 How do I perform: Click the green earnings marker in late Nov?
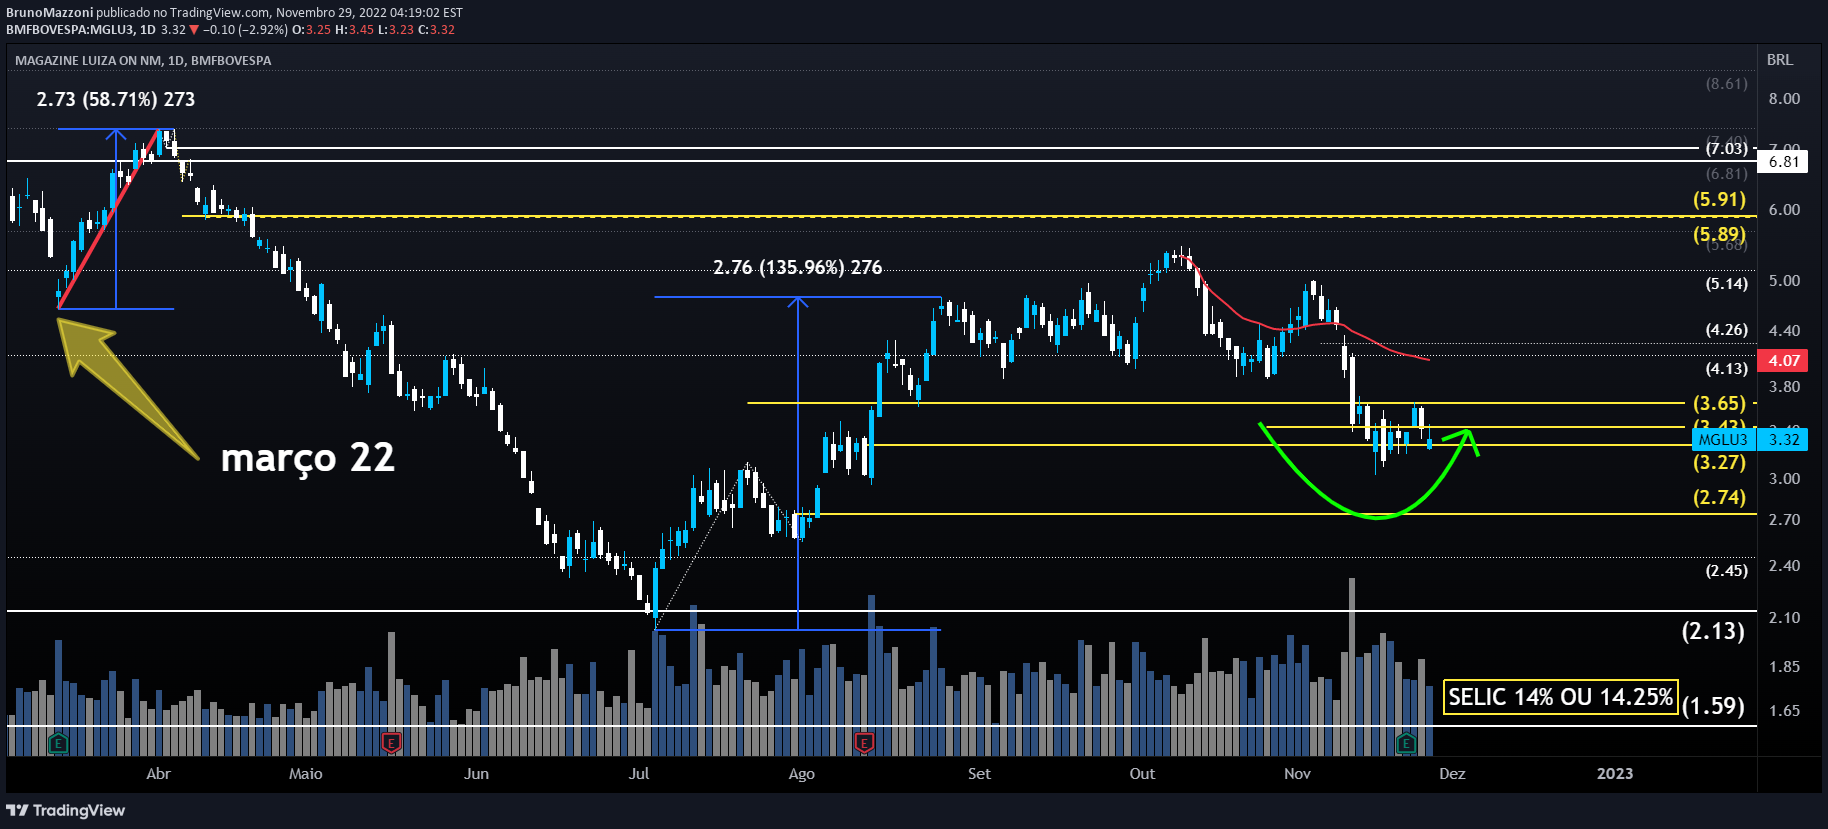coord(1406,743)
